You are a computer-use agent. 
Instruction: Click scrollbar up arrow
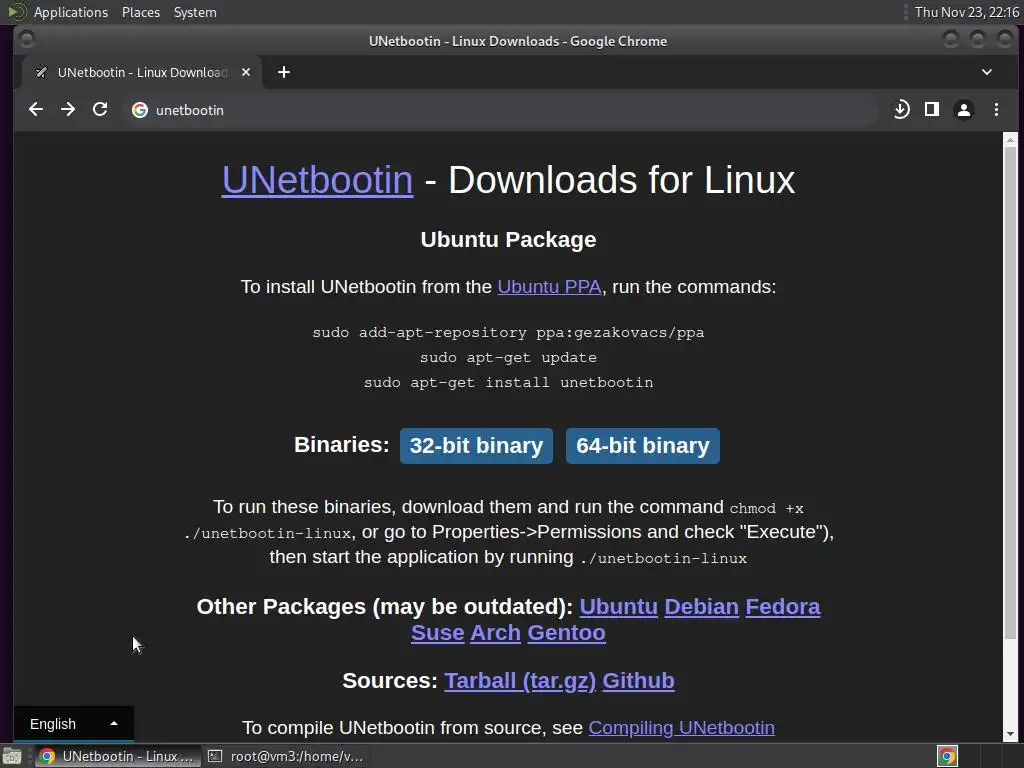click(1010, 139)
